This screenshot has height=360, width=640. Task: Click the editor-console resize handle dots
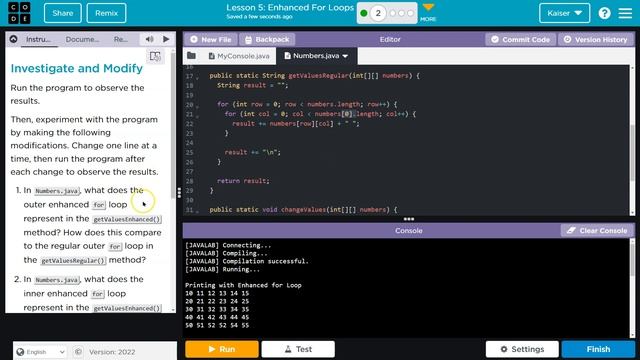(409, 219)
